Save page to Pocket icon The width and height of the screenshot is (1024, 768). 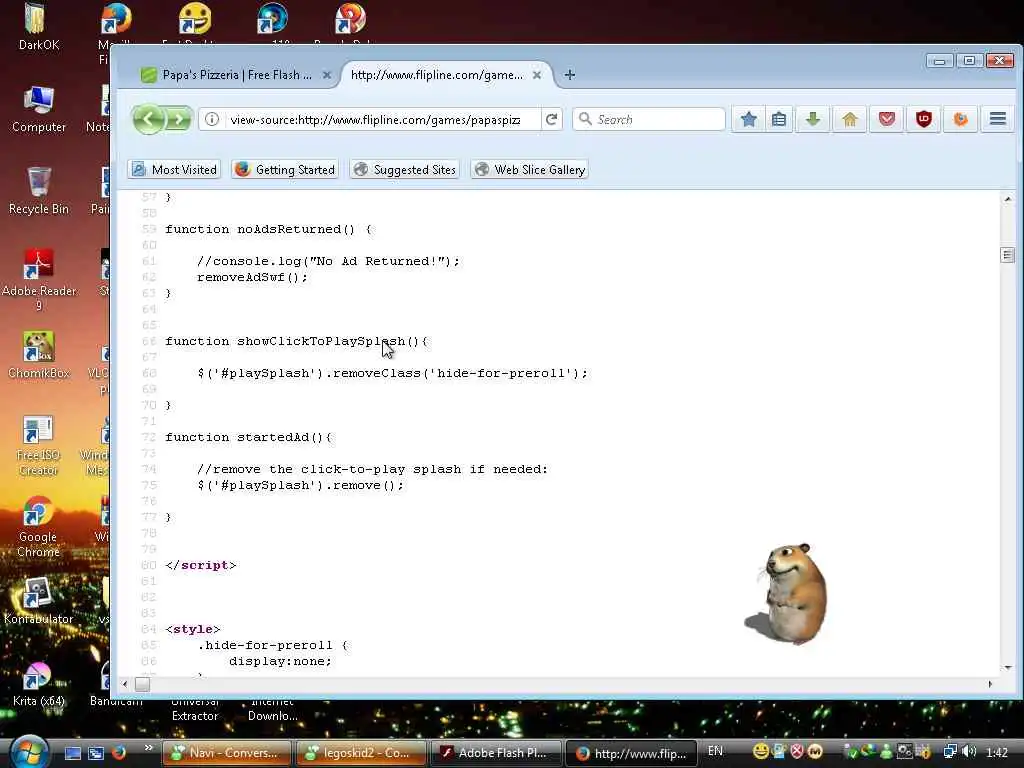point(887,119)
